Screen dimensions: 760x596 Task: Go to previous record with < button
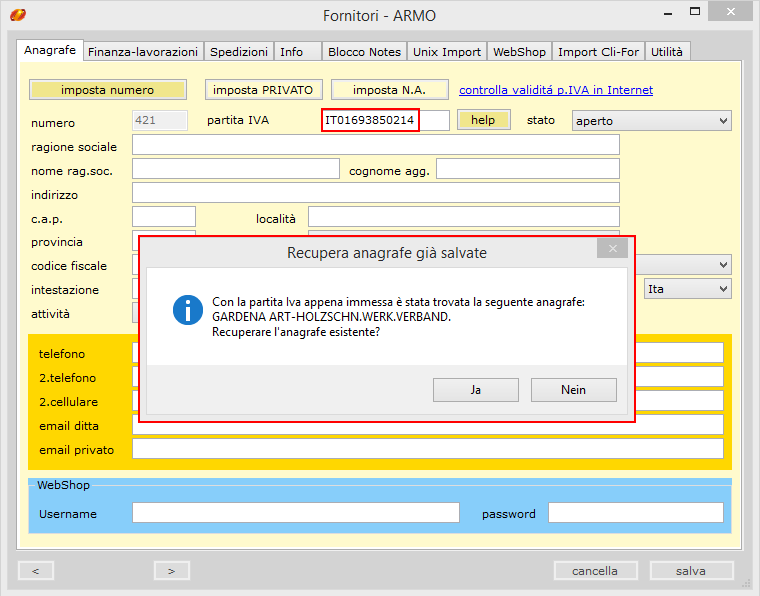[x=36, y=571]
